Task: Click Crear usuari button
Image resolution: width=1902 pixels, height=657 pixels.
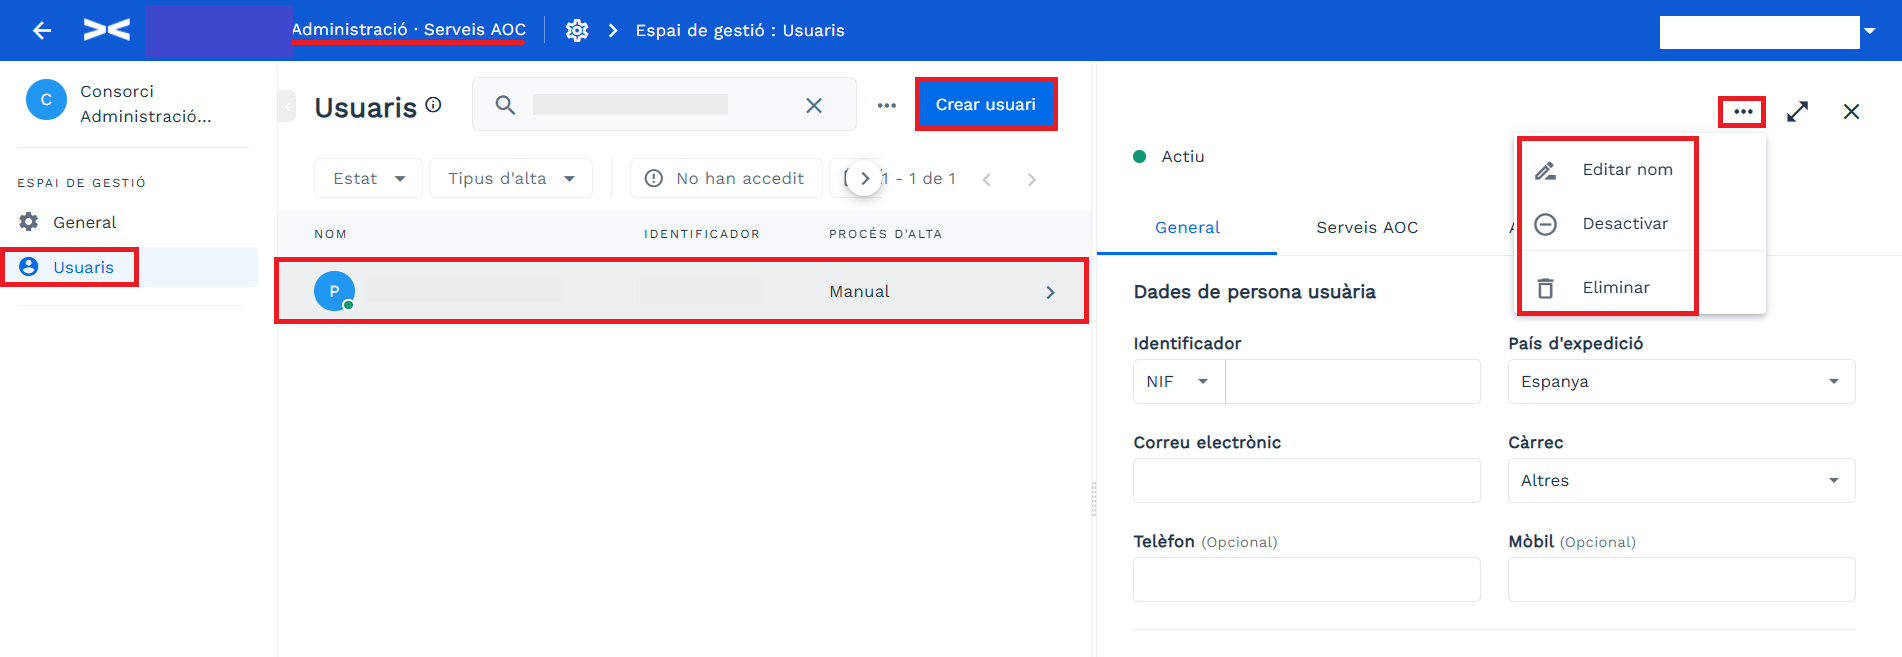Action: pos(986,104)
